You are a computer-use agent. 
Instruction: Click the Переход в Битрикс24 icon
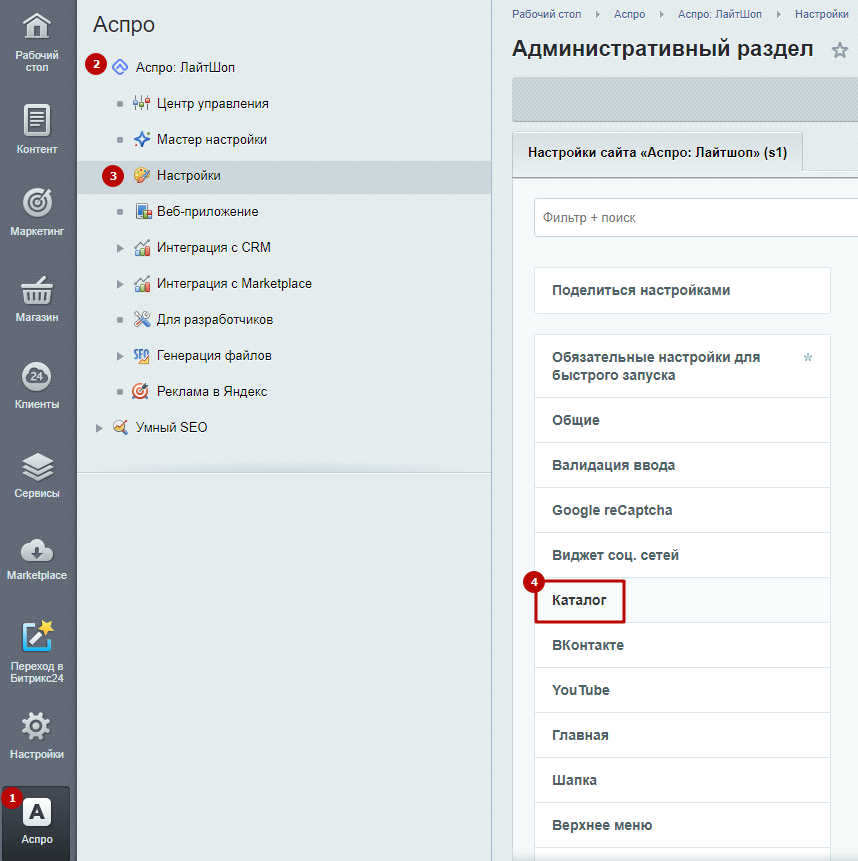point(37,636)
